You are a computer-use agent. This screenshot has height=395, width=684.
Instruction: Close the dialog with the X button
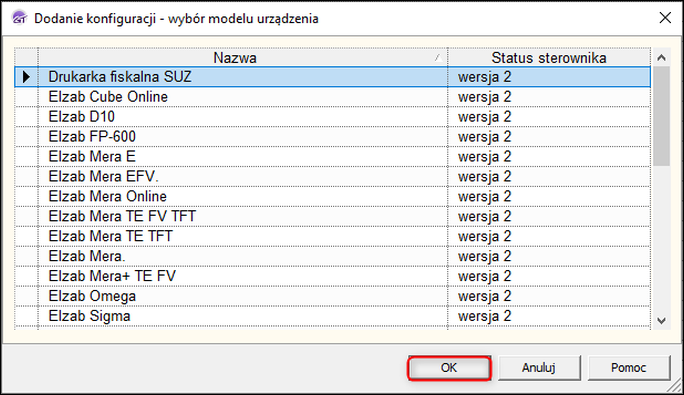click(665, 18)
